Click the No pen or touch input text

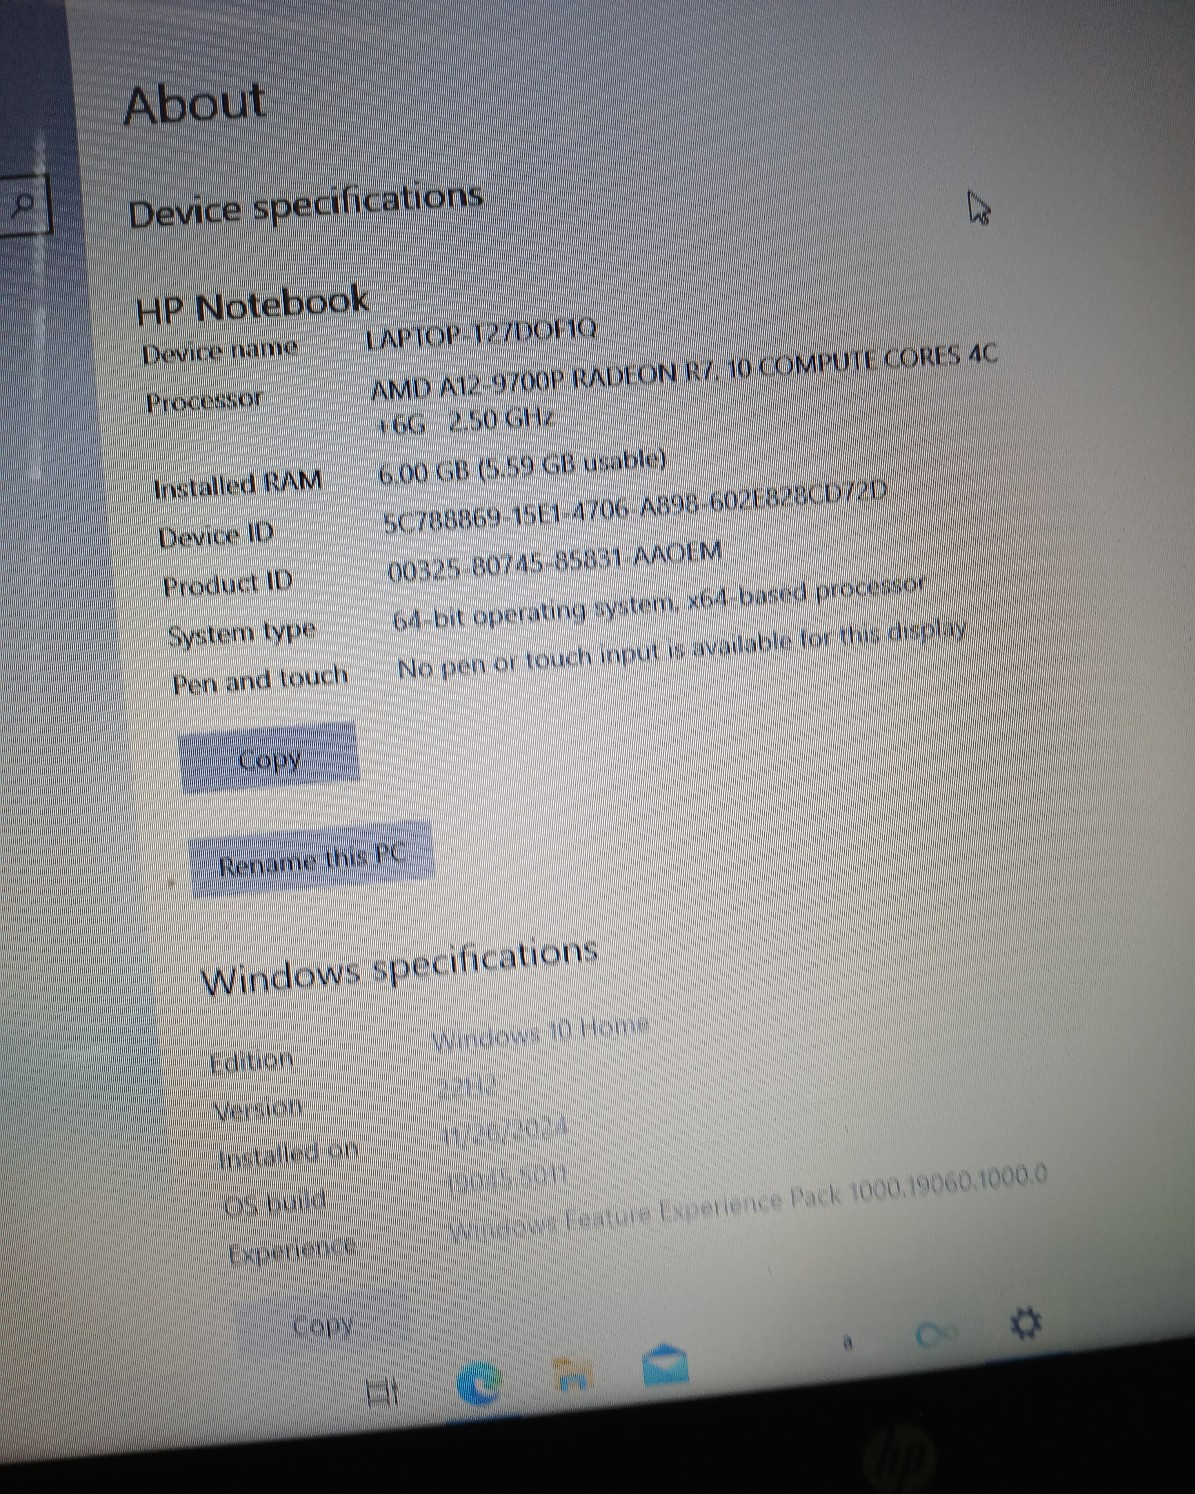pos(682,650)
